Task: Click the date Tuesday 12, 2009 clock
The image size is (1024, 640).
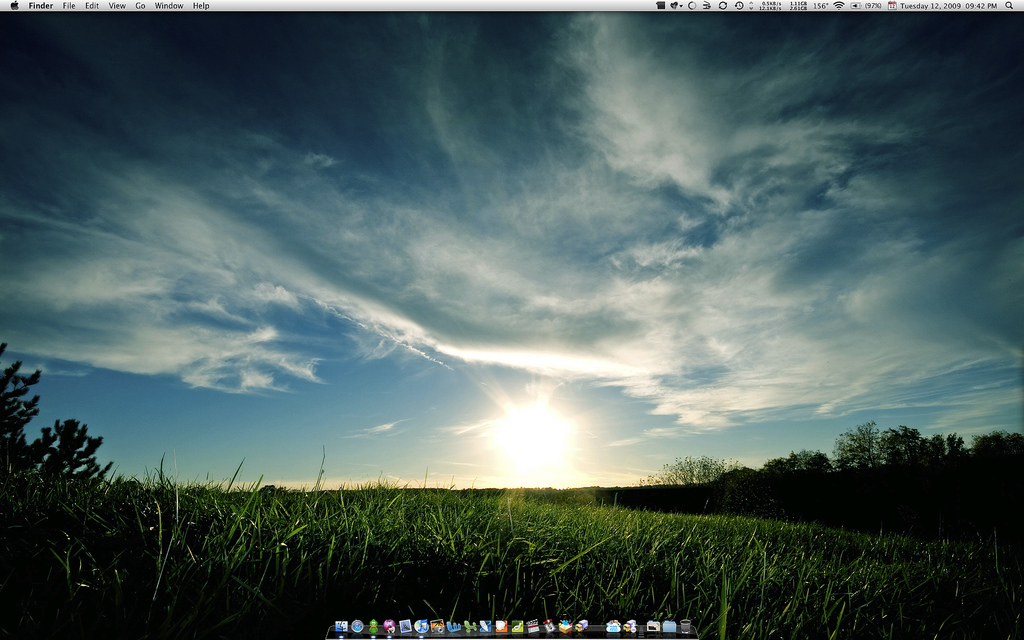Action: 948,5
